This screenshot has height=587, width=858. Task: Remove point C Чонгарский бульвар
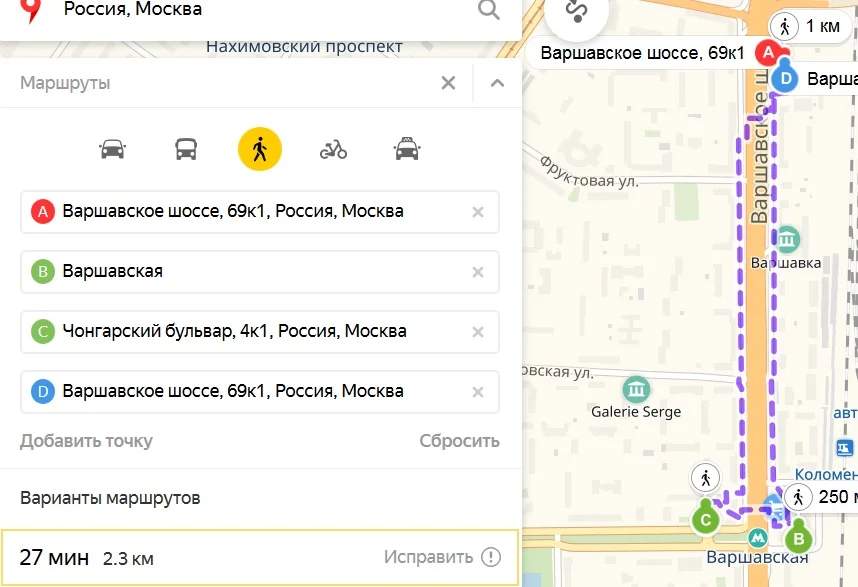[478, 332]
